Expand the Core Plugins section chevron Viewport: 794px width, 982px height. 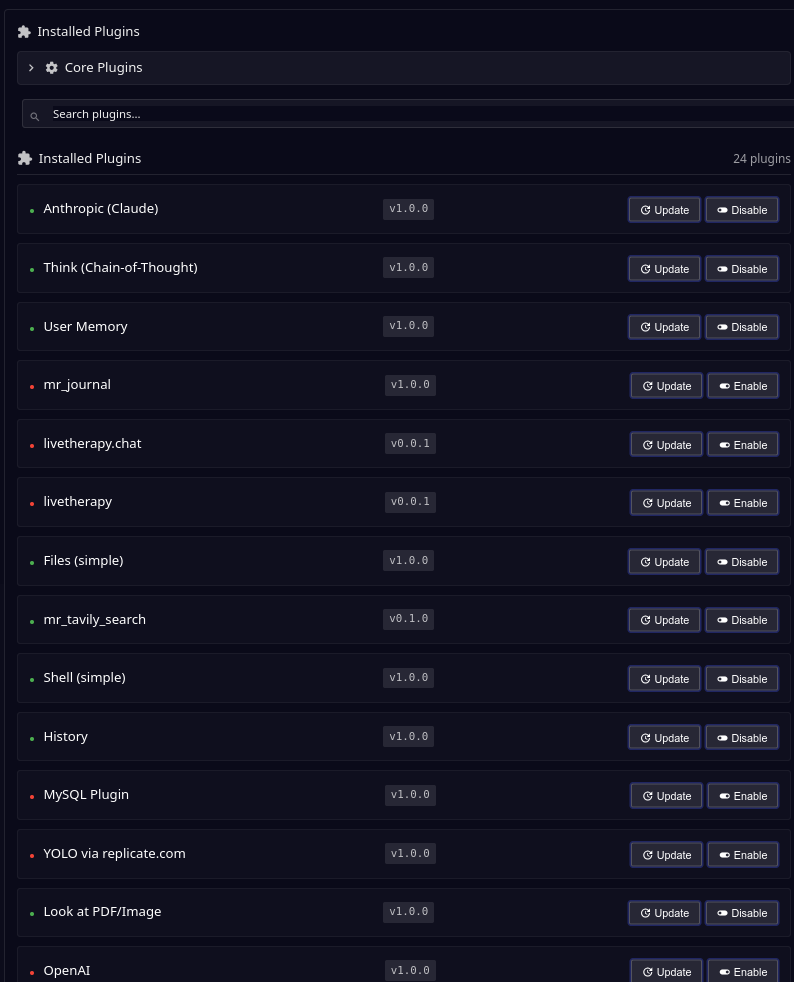(31, 68)
